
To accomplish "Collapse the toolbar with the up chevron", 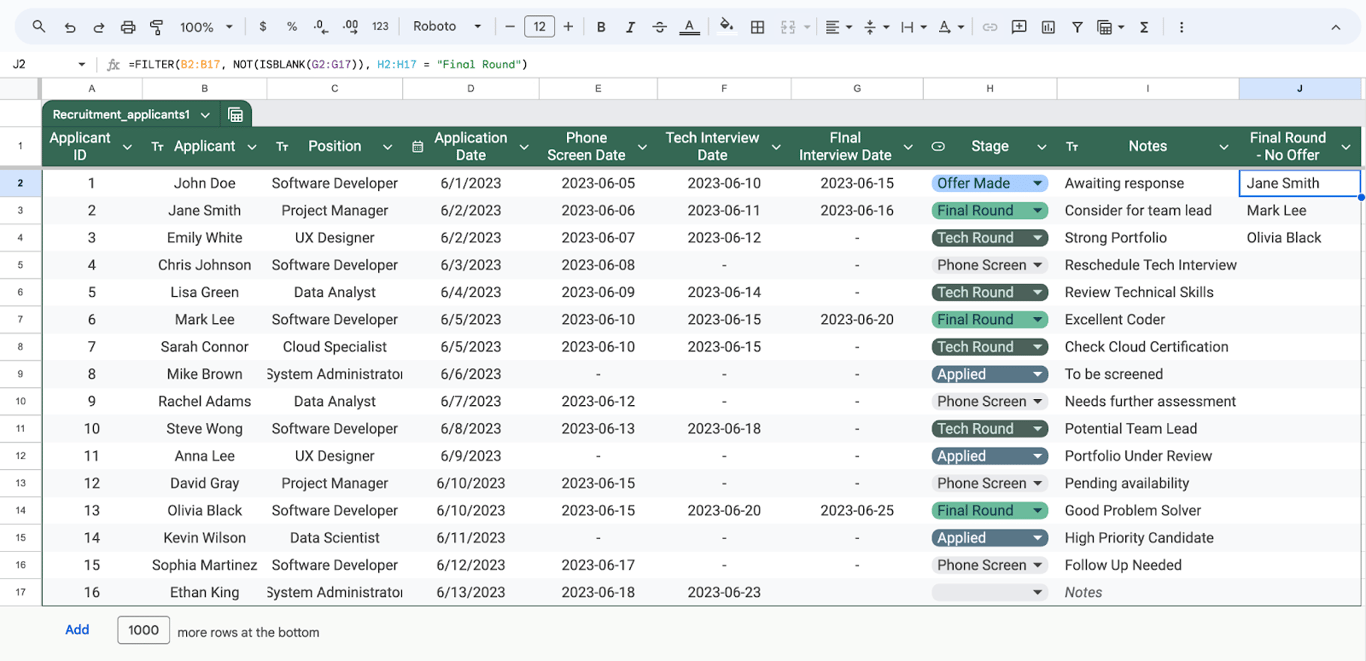I will [x=1336, y=27].
